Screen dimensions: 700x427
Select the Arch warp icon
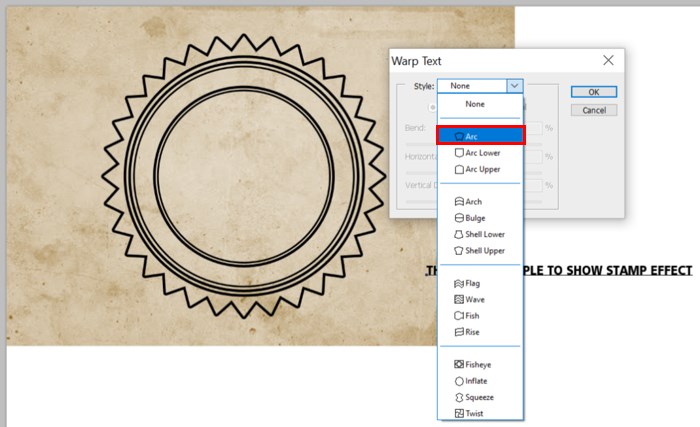click(459, 201)
